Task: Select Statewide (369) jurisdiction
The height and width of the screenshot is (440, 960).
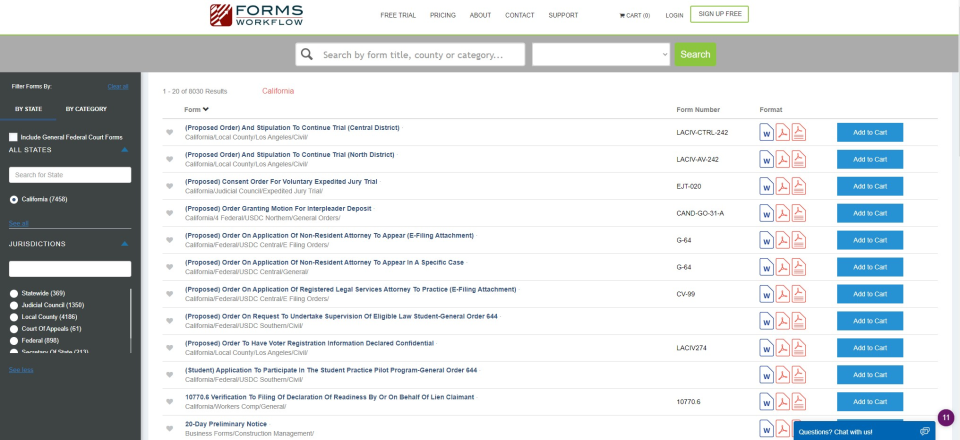Action: [13, 293]
